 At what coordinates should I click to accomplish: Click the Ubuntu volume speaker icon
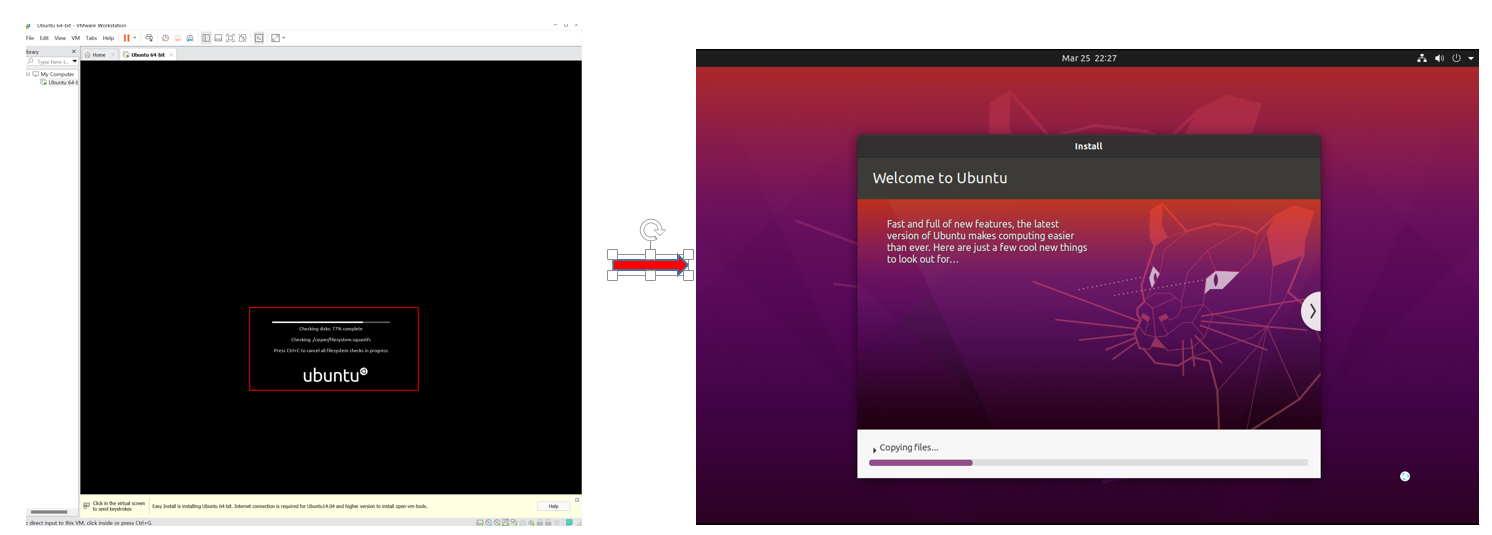[x=1439, y=58]
